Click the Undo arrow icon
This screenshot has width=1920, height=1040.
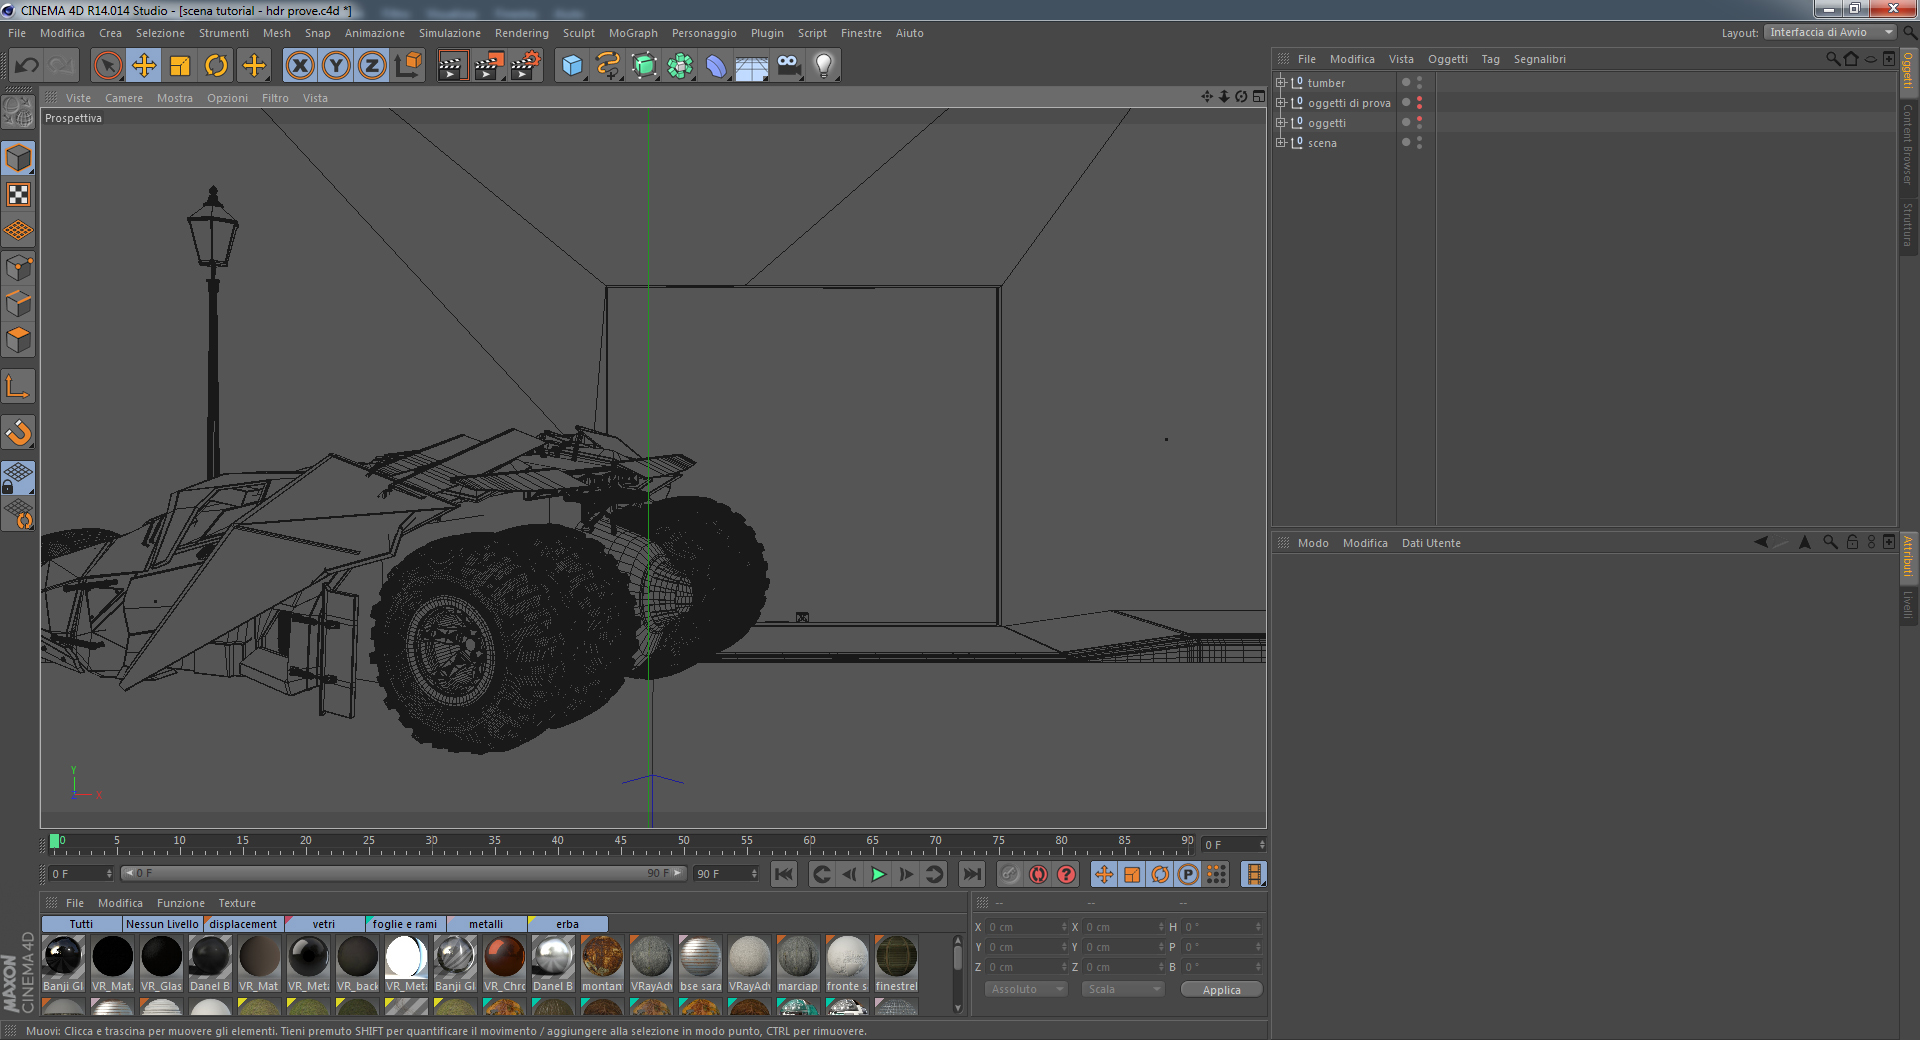(x=27, y=66)
